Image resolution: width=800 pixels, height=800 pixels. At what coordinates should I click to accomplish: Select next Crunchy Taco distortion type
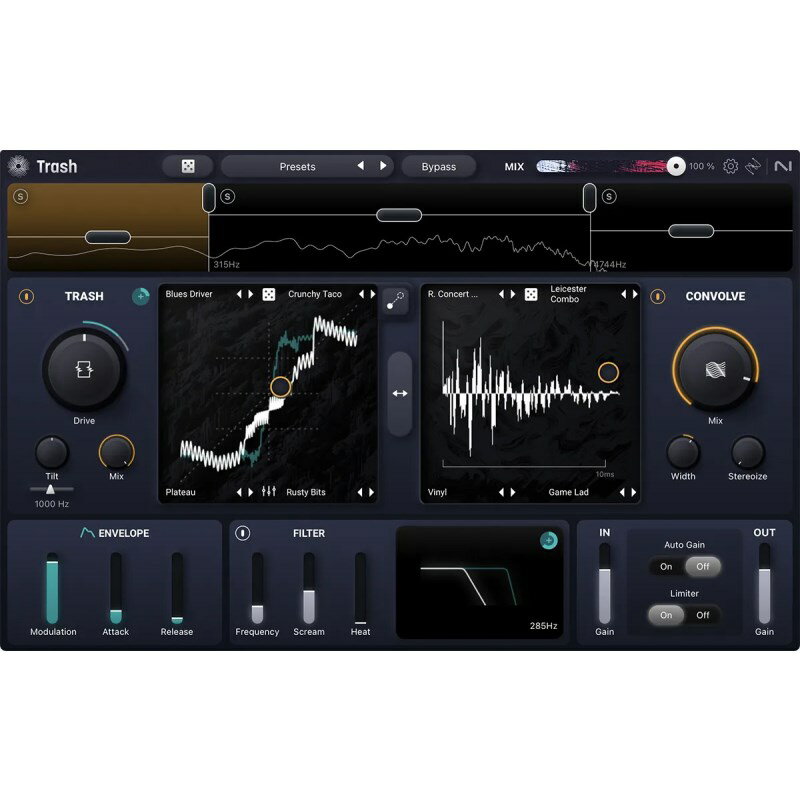(371, 294)
